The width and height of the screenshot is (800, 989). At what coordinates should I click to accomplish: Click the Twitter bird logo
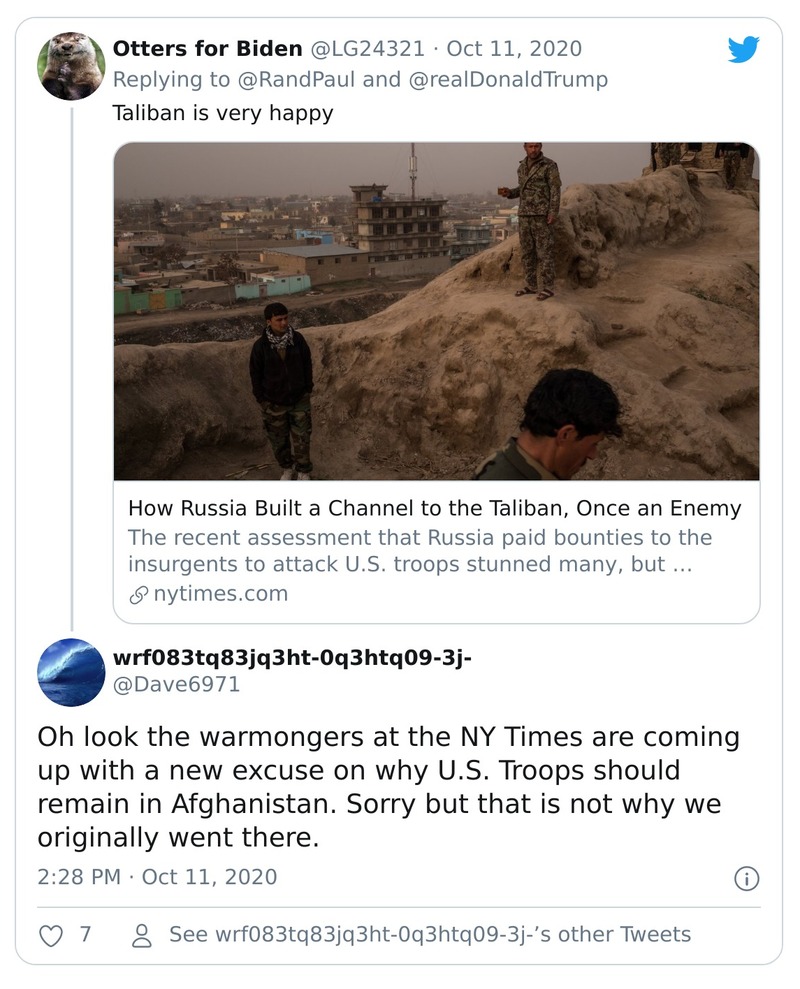click(743, 50)
